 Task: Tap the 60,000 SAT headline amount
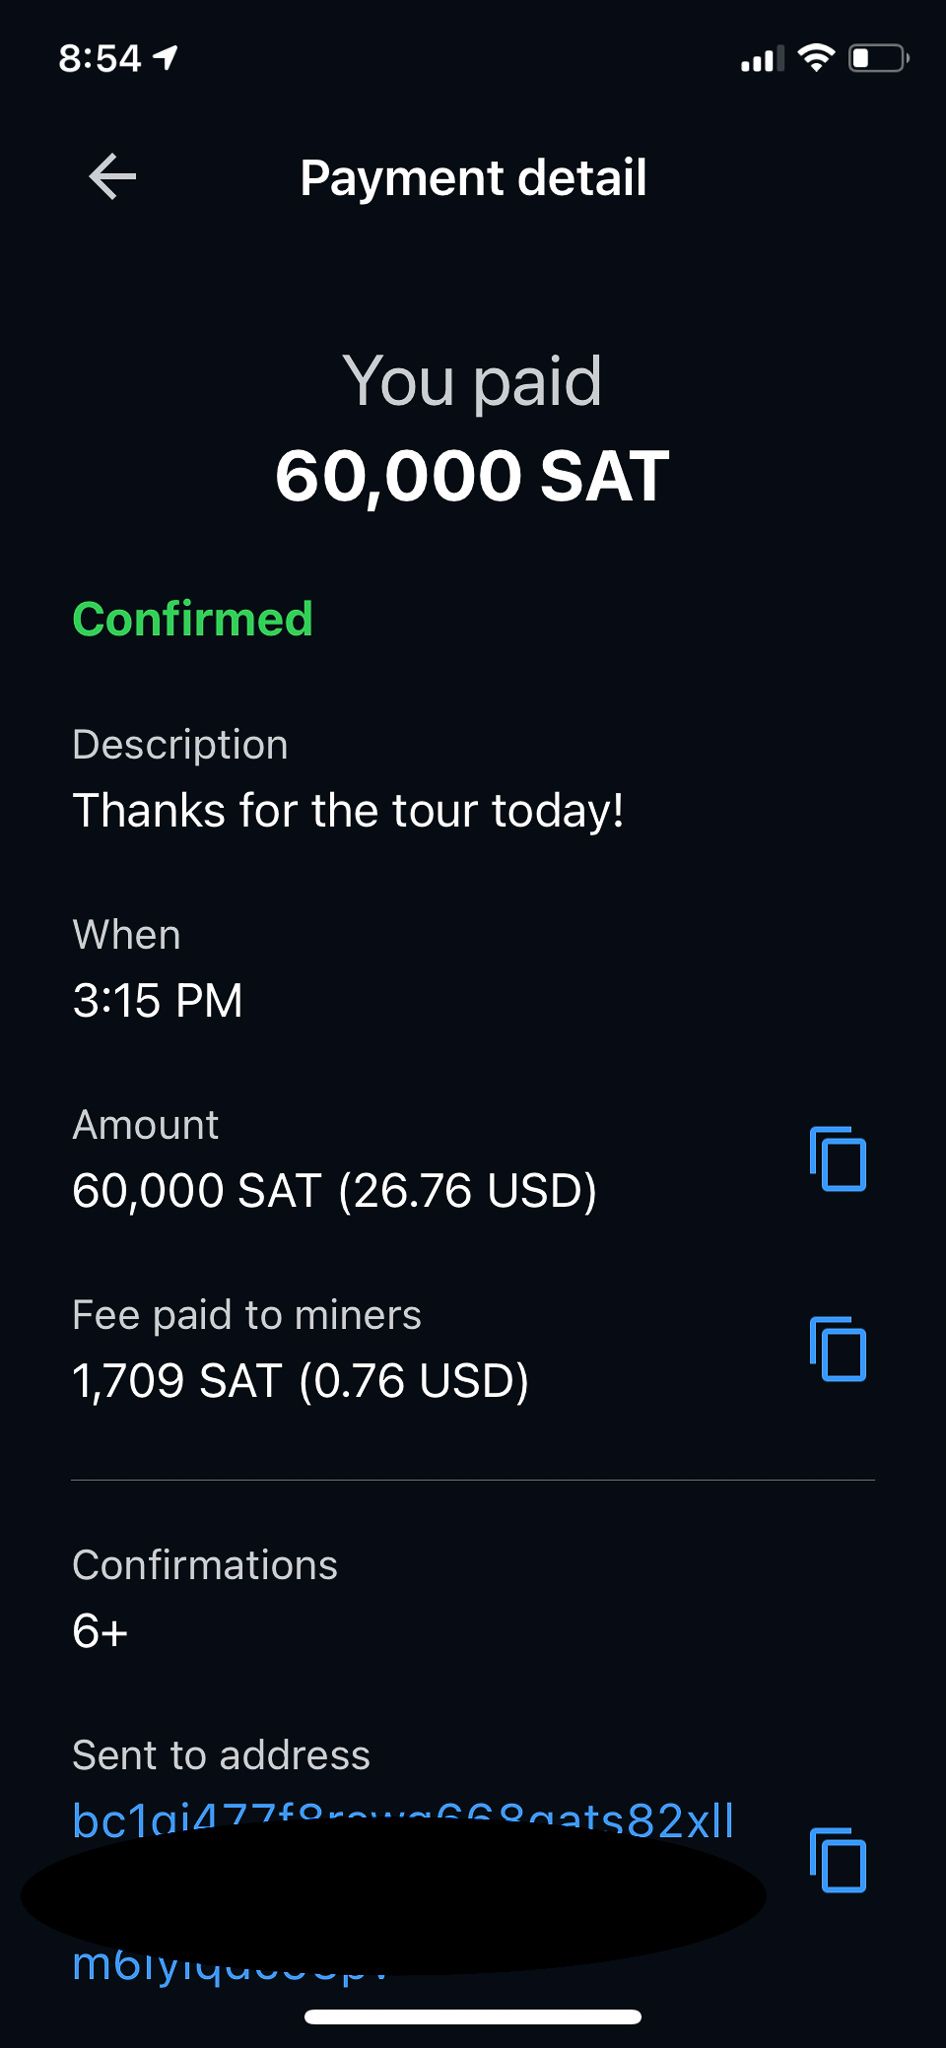pyautogui.click(x=472, y=476)
